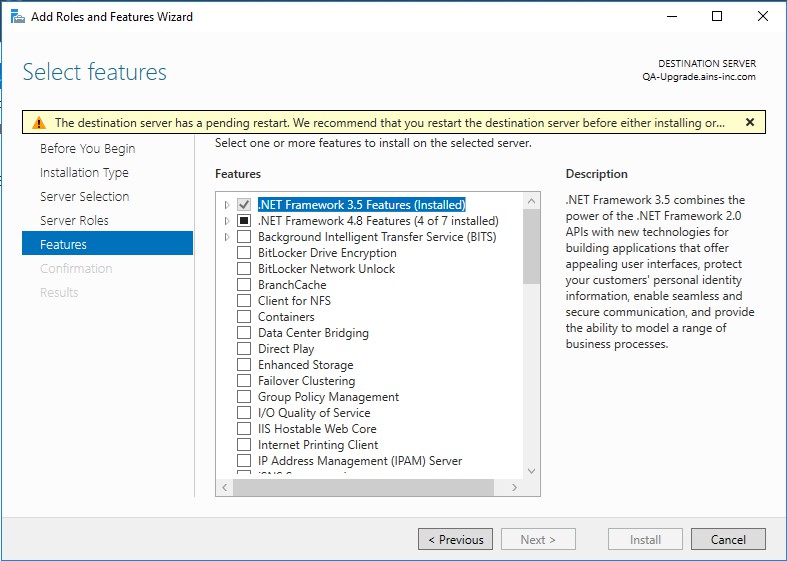Go to the Server Selection step
This screenshot has width=787, height=561.
(x=84, y=197)
